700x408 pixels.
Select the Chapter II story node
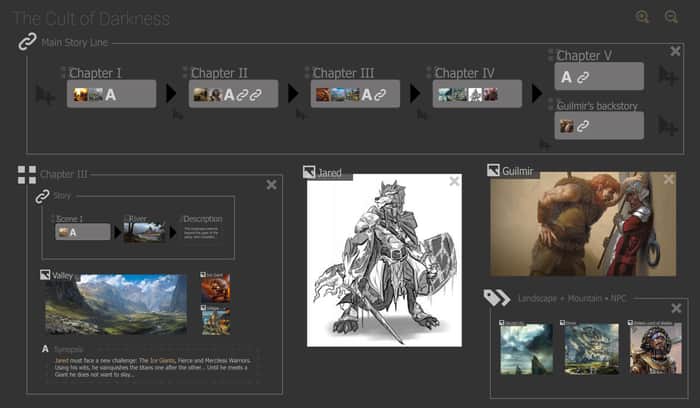233,94
